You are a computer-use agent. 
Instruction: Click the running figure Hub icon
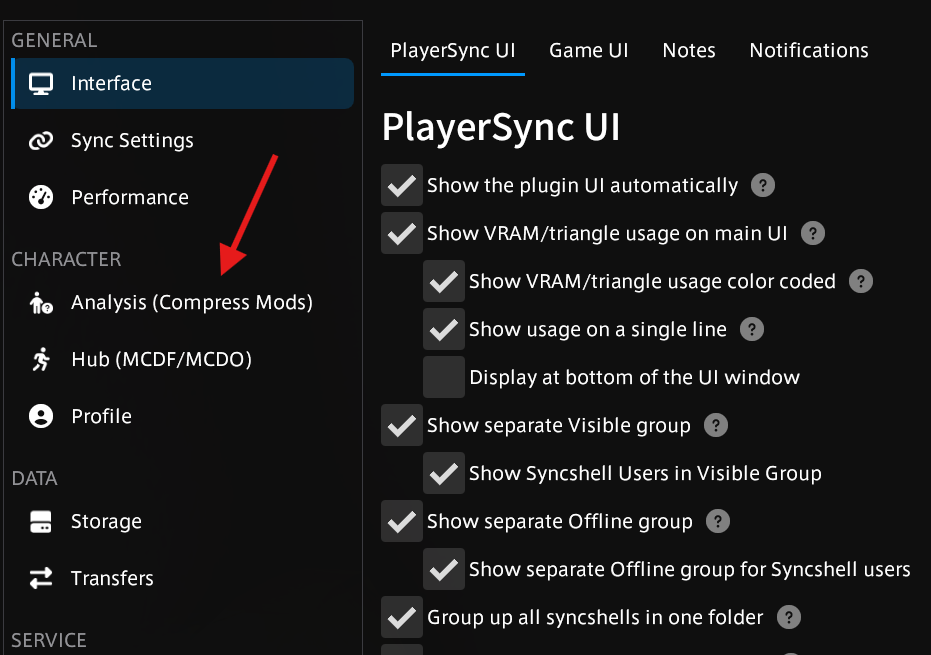[x=41, y=360]
